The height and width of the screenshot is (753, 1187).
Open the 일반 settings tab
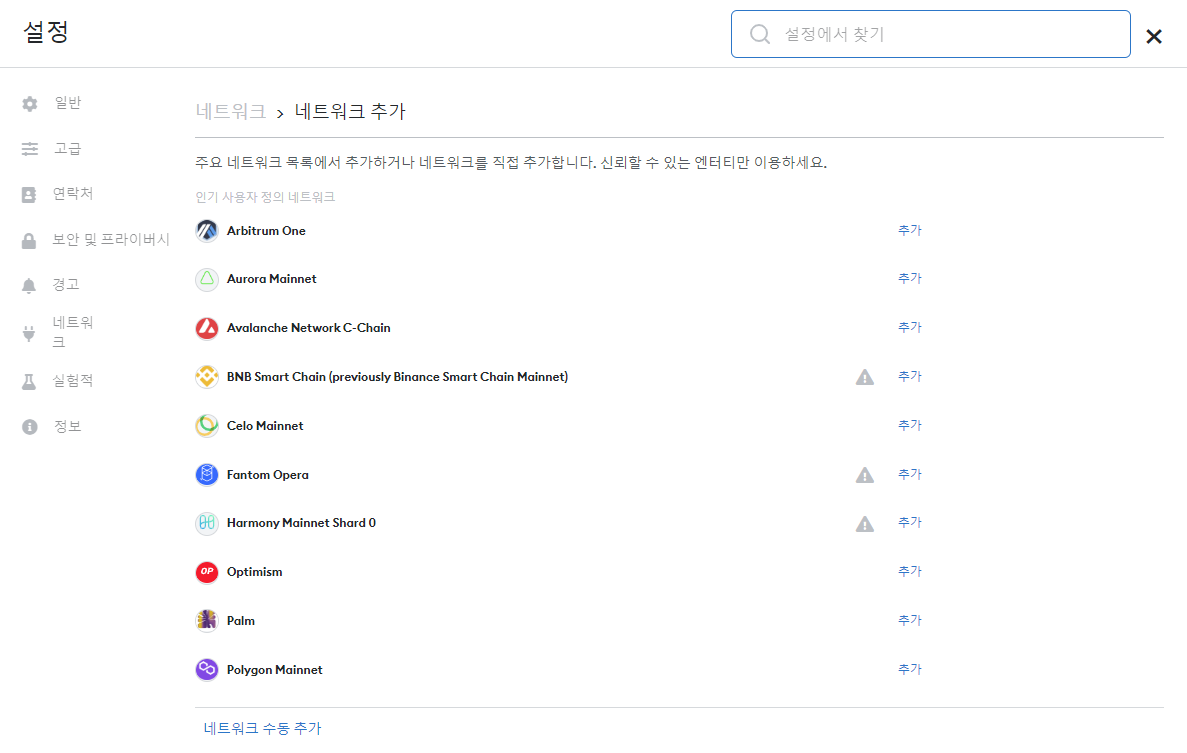tap(68, 103)
